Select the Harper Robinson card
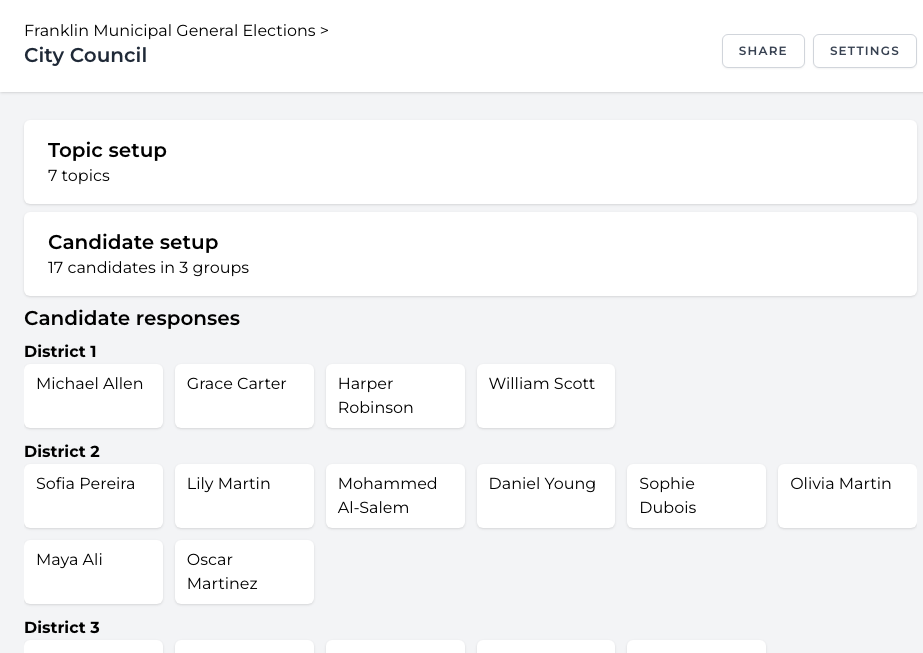Image resolution: width=923 pixels, height=653 pixels. pos(395,396)
